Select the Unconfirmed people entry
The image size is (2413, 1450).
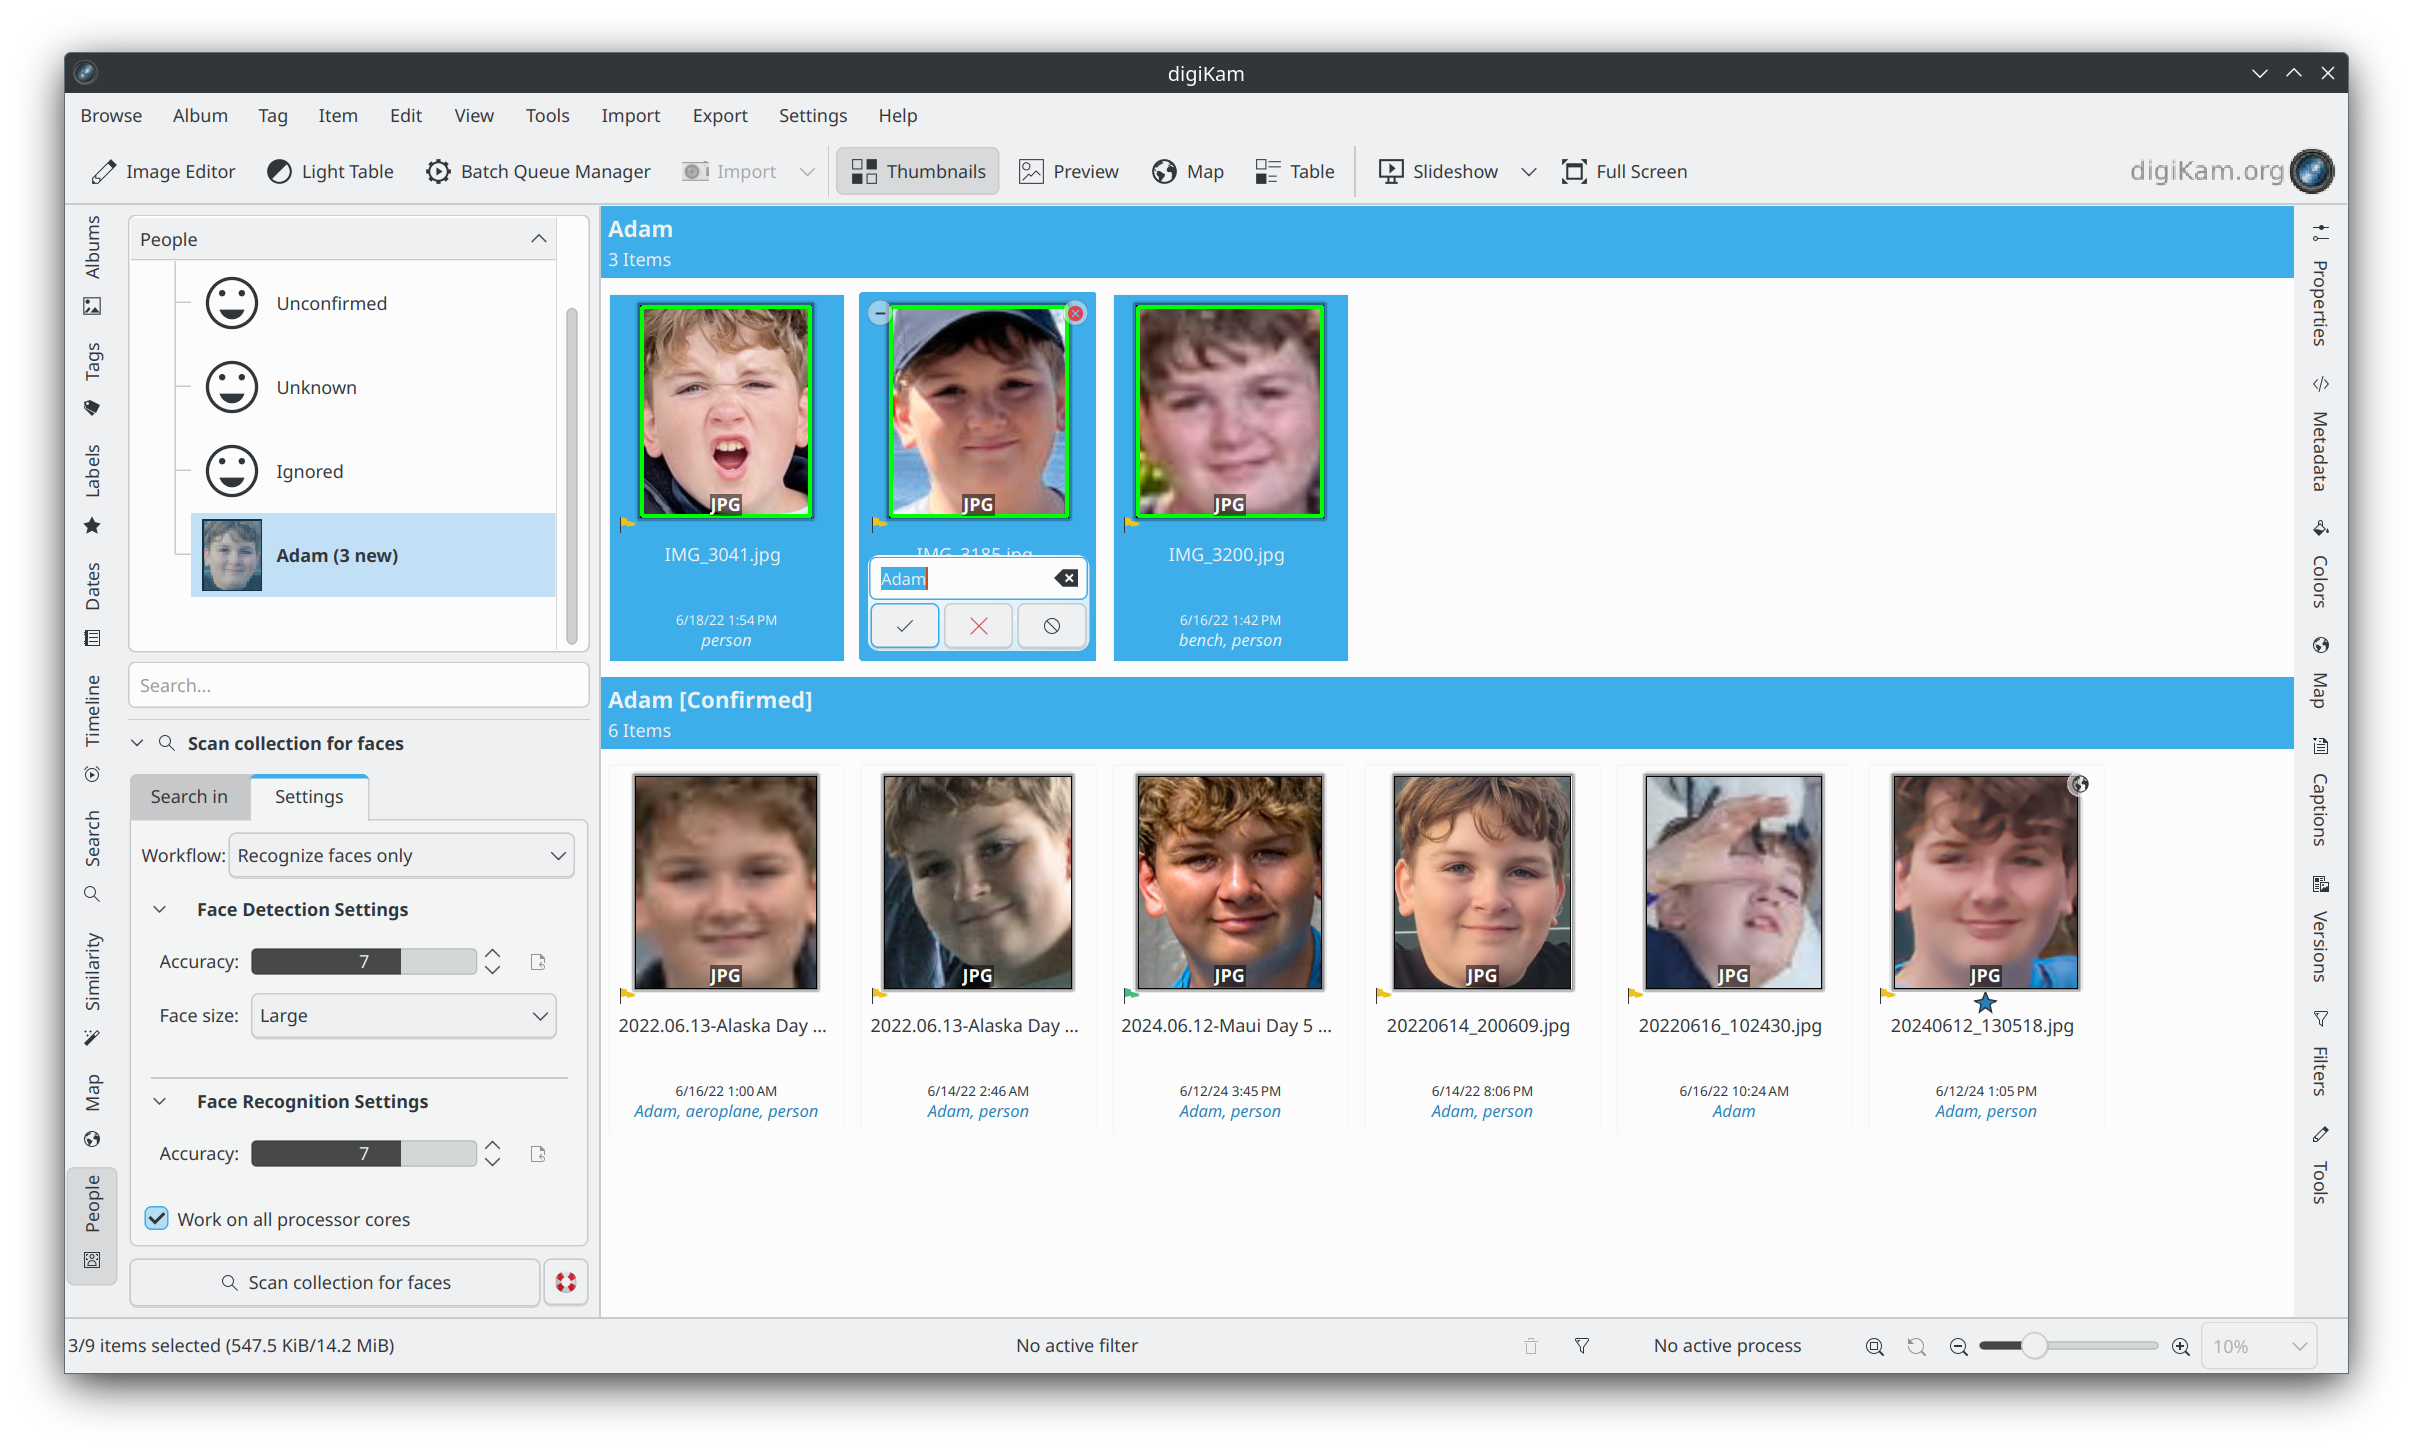tap(331, 303)
